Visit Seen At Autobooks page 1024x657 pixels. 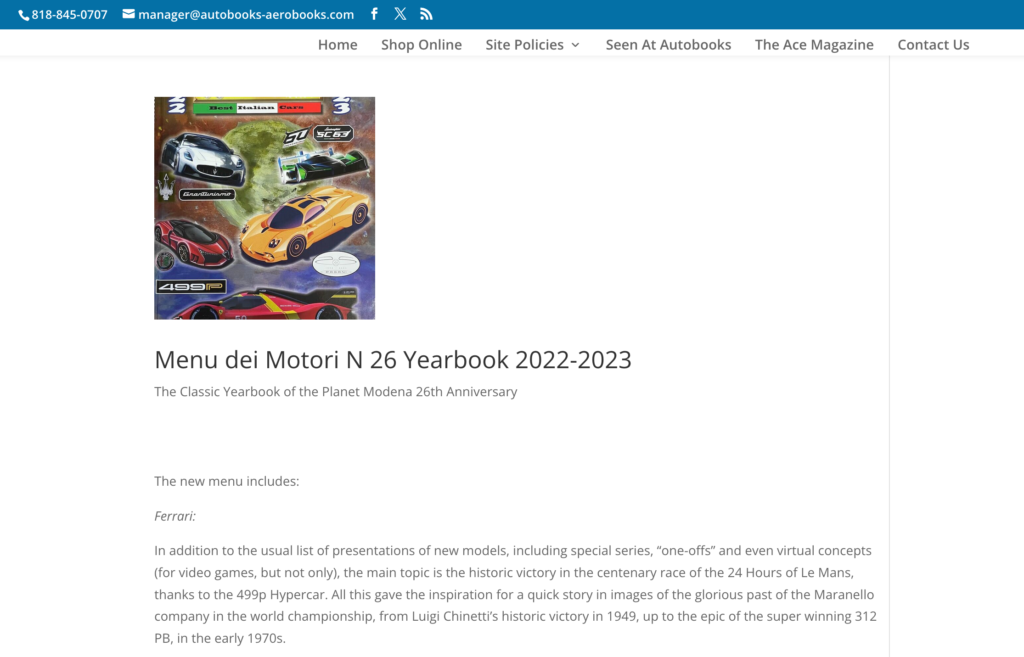click(x=668, y=44)
